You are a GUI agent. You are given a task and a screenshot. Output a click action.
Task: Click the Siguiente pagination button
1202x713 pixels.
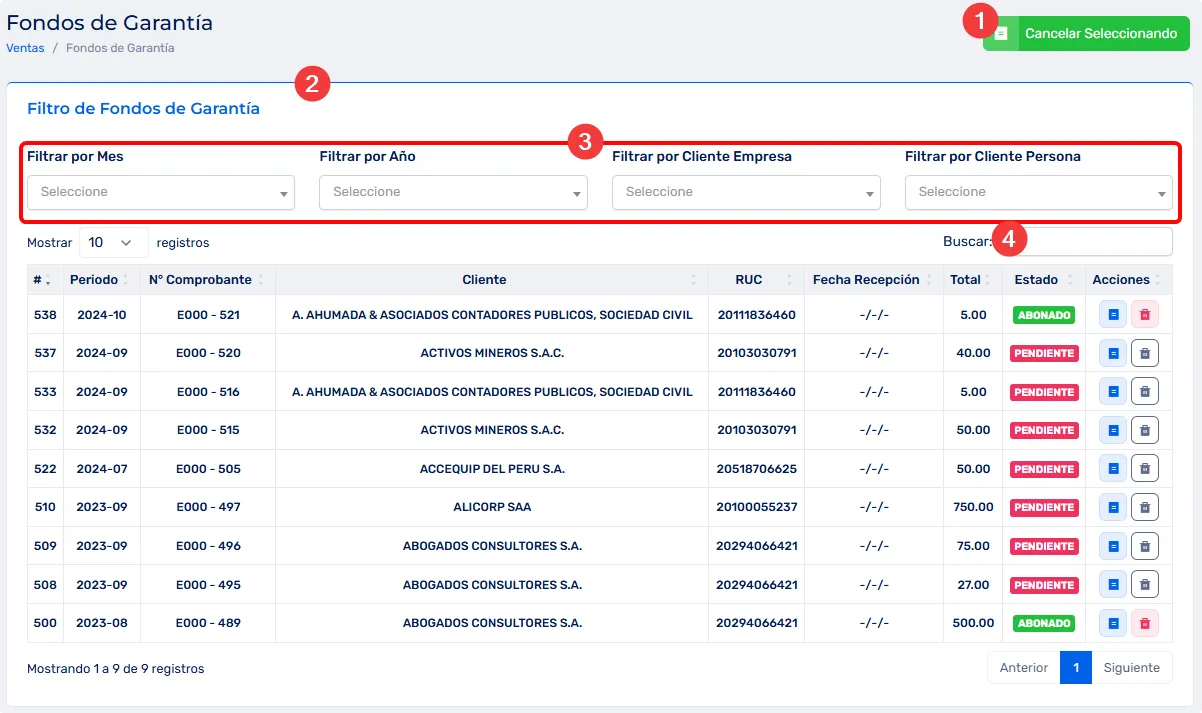(x=1131, y=668)
